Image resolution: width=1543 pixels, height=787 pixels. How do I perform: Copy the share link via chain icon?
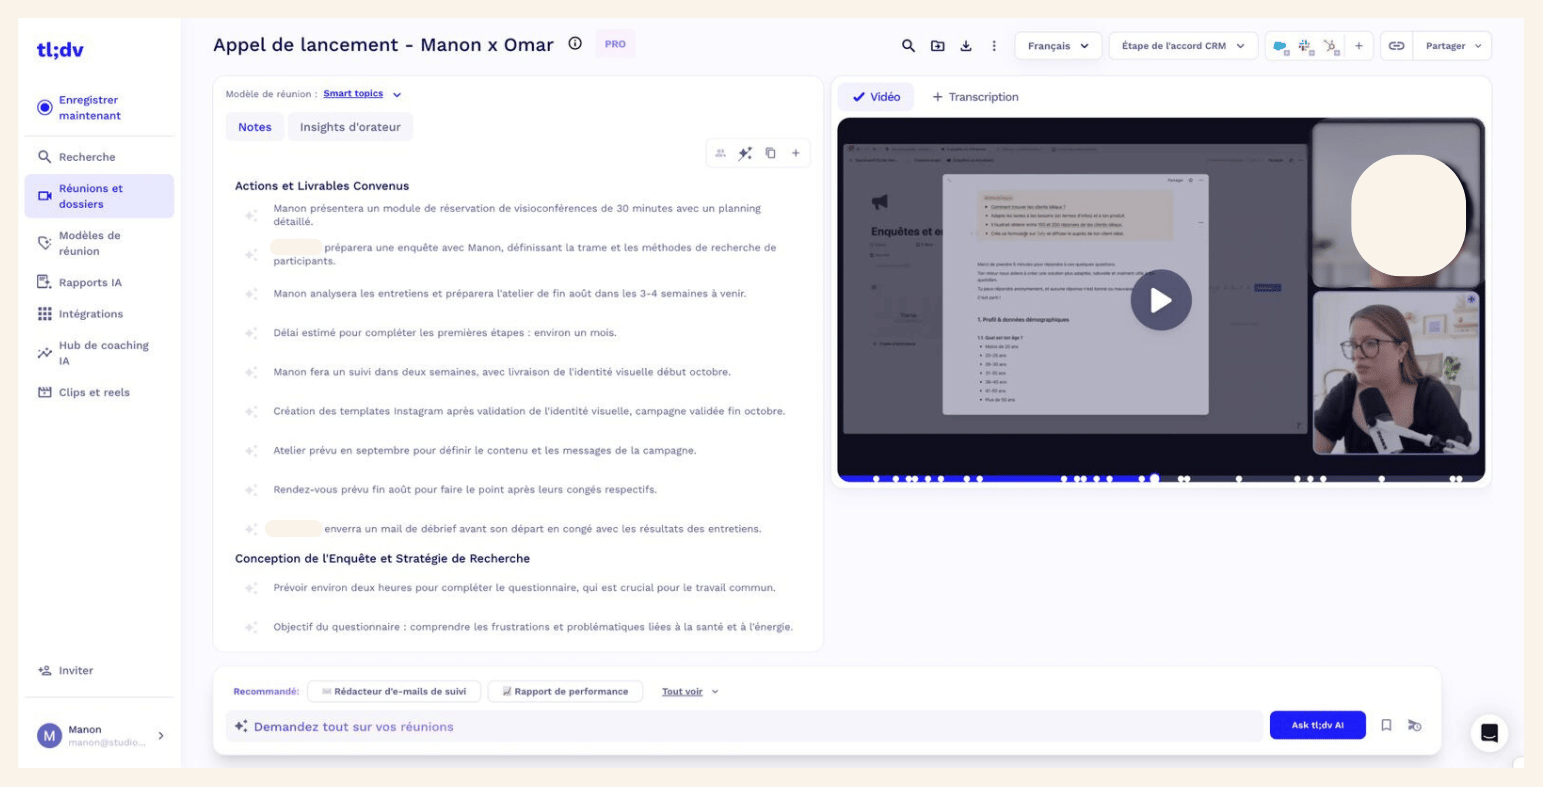click(x=1396, y=46)
